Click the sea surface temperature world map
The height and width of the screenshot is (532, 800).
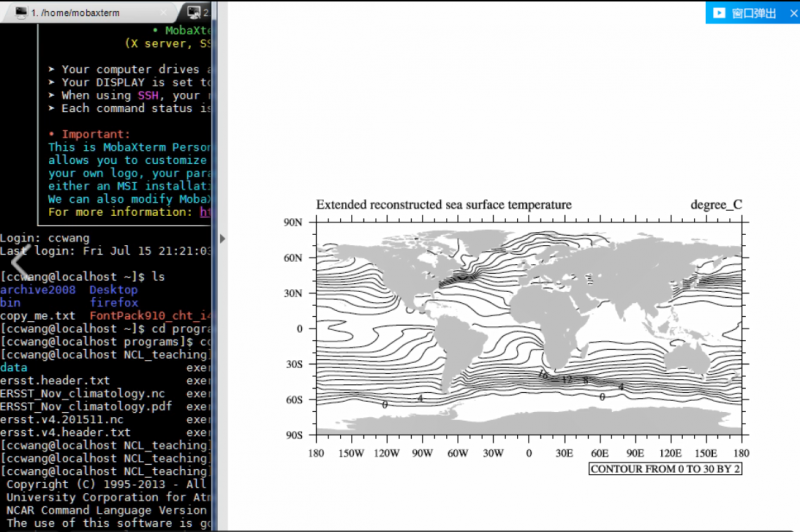point(528,328)
